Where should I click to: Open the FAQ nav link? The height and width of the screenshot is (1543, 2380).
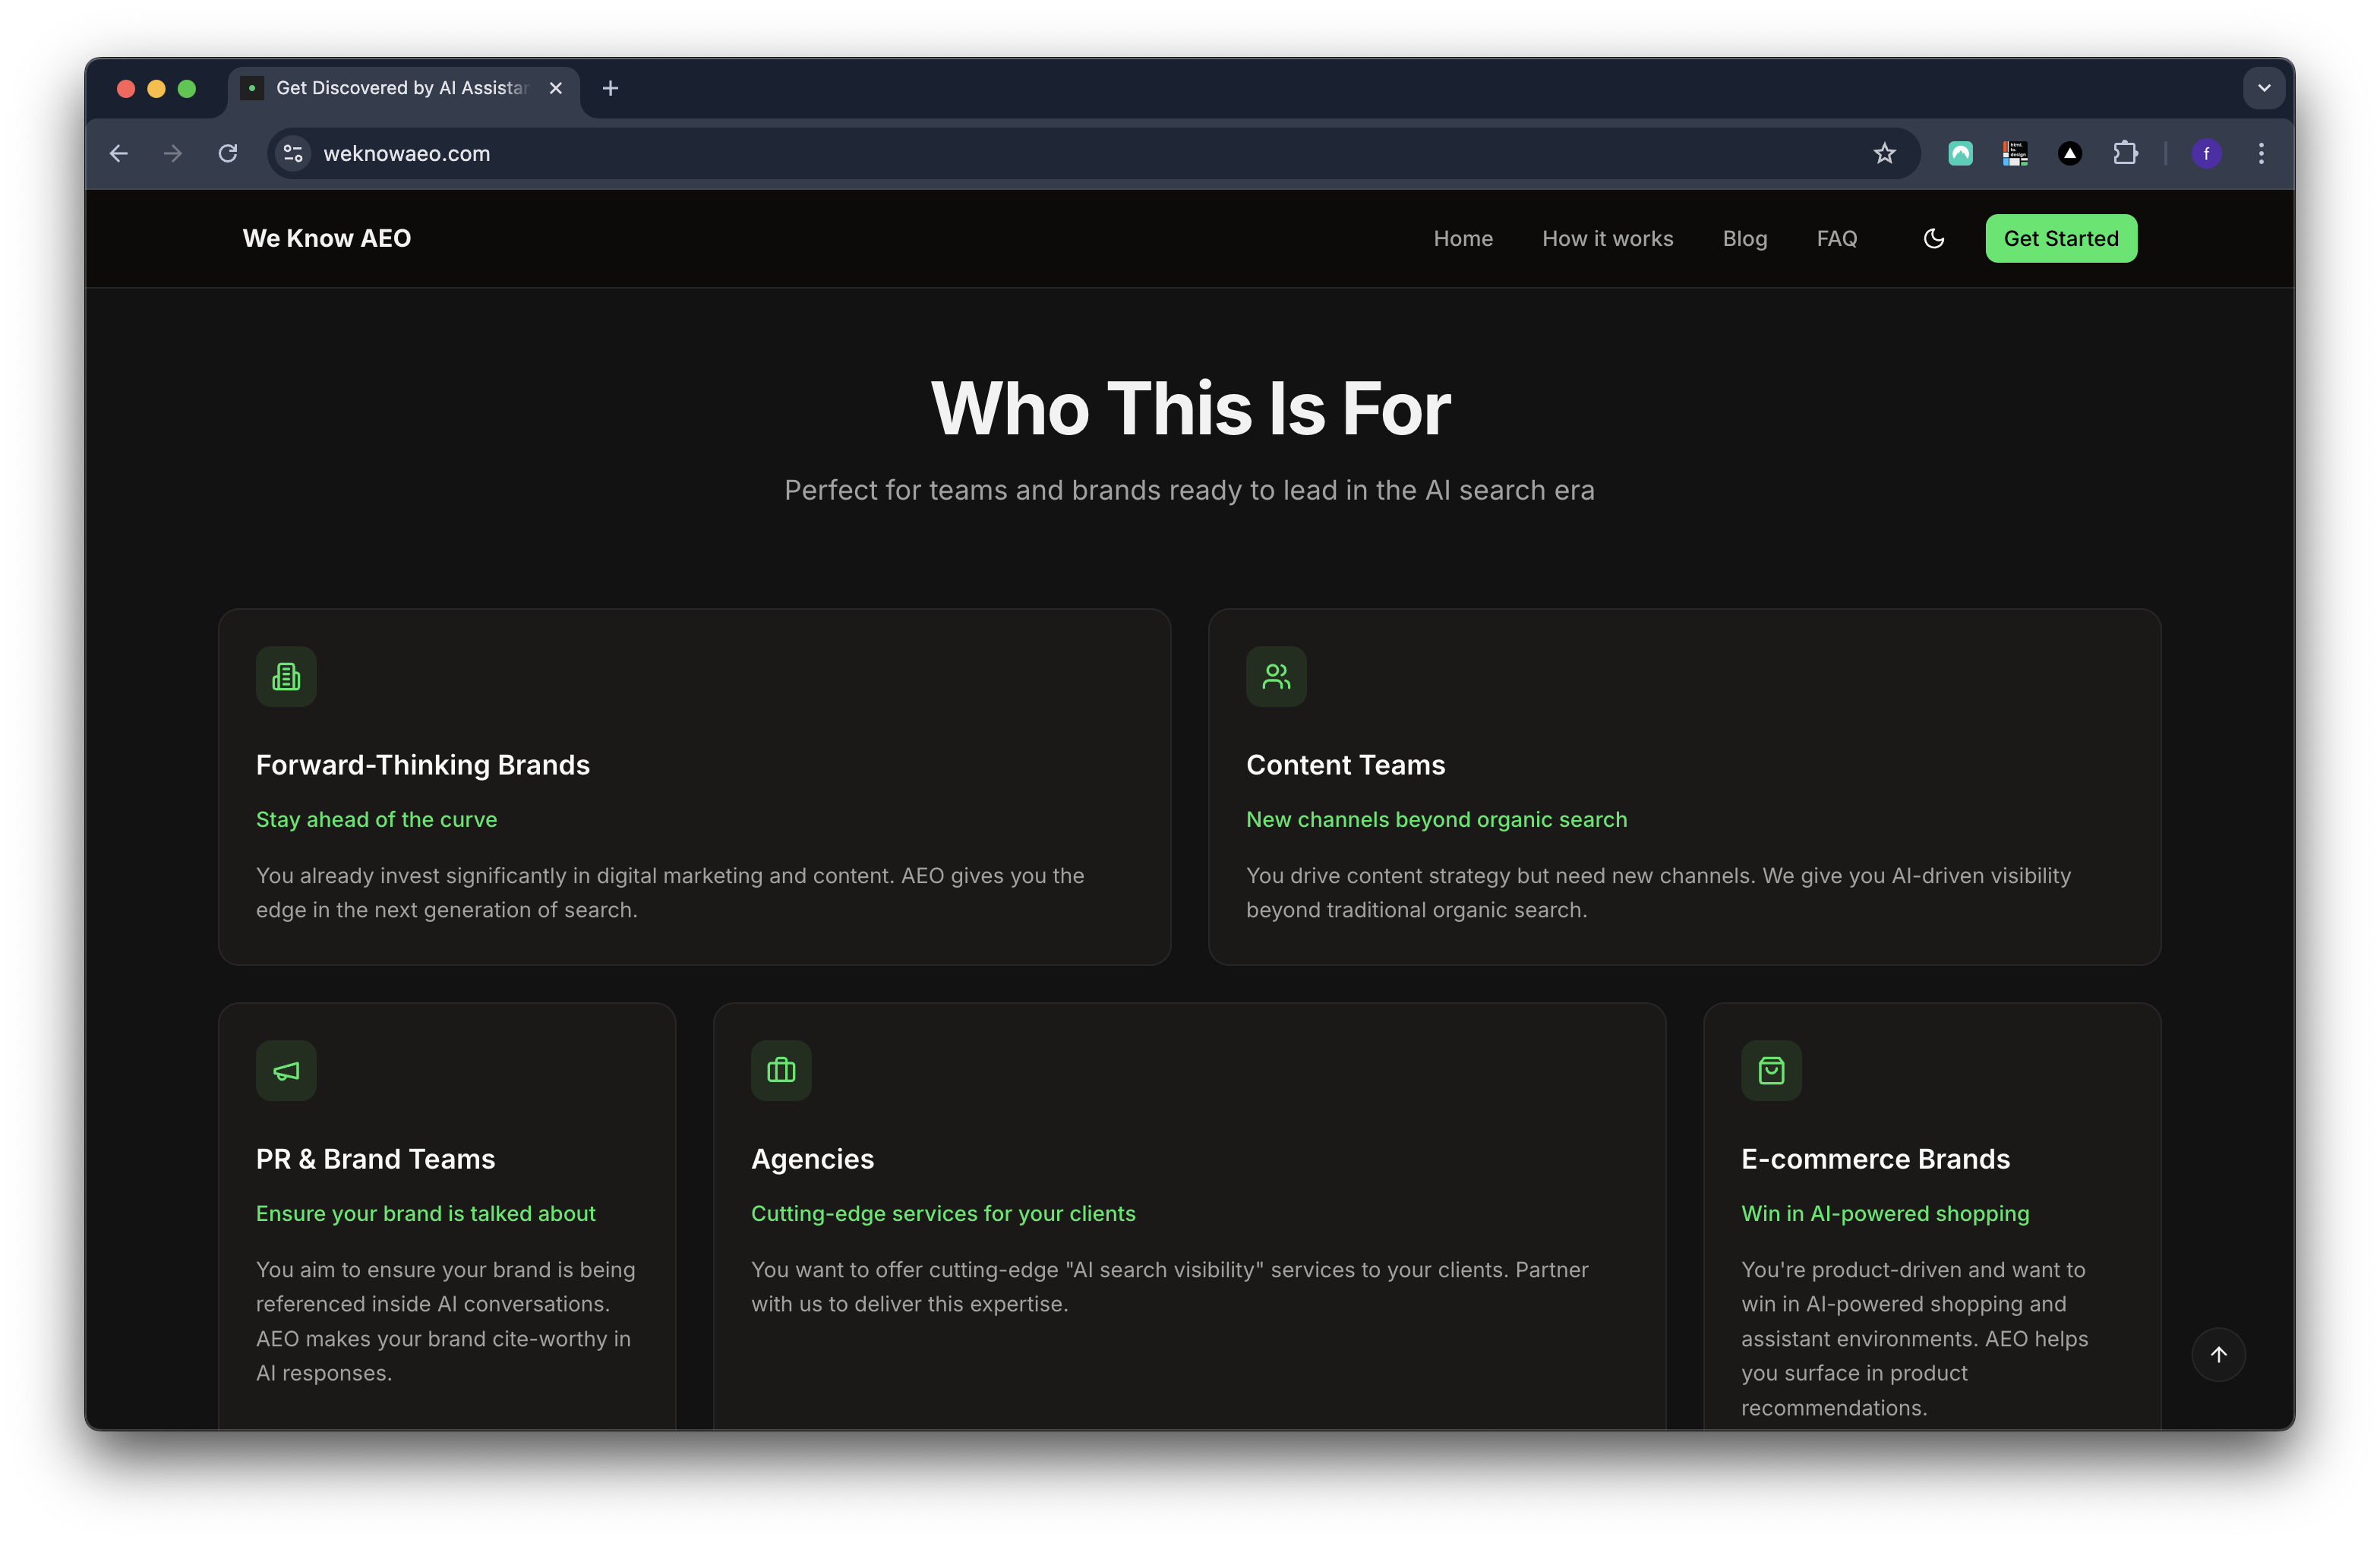pyautogui.click(x=1836, y=238)
